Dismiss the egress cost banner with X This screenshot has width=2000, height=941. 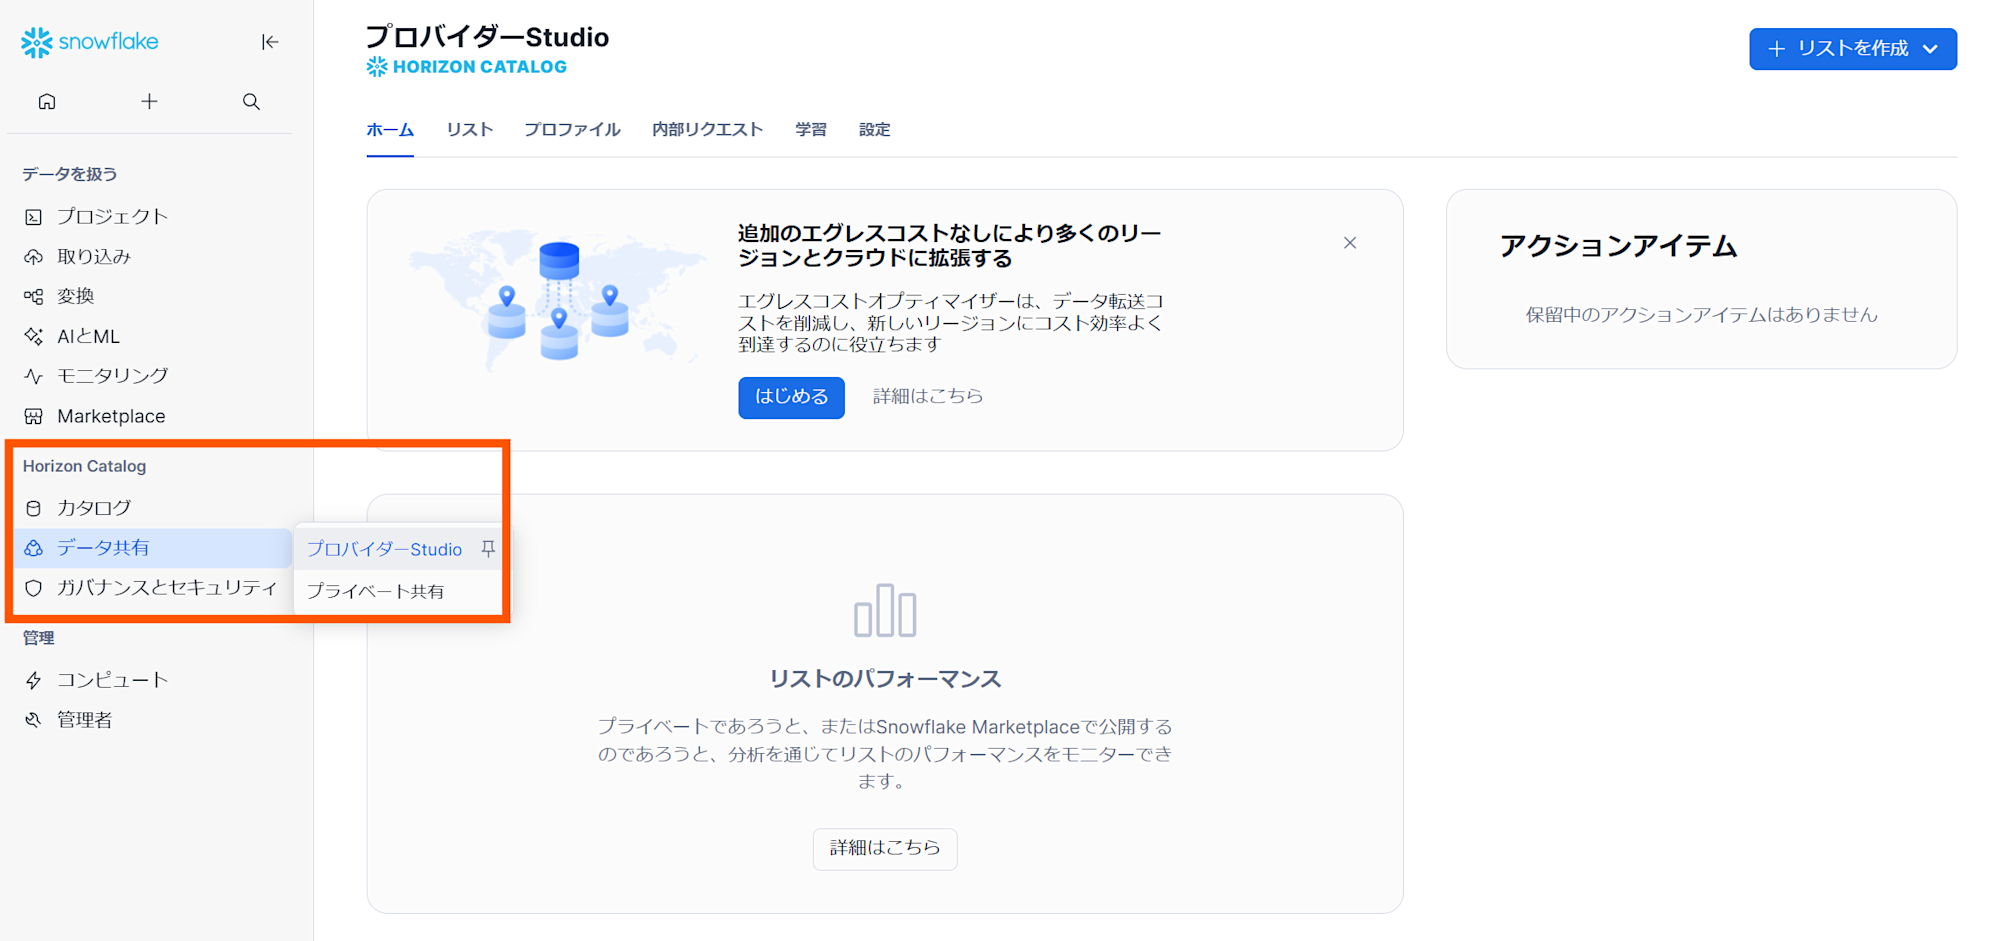click(x=1350, y=242)
